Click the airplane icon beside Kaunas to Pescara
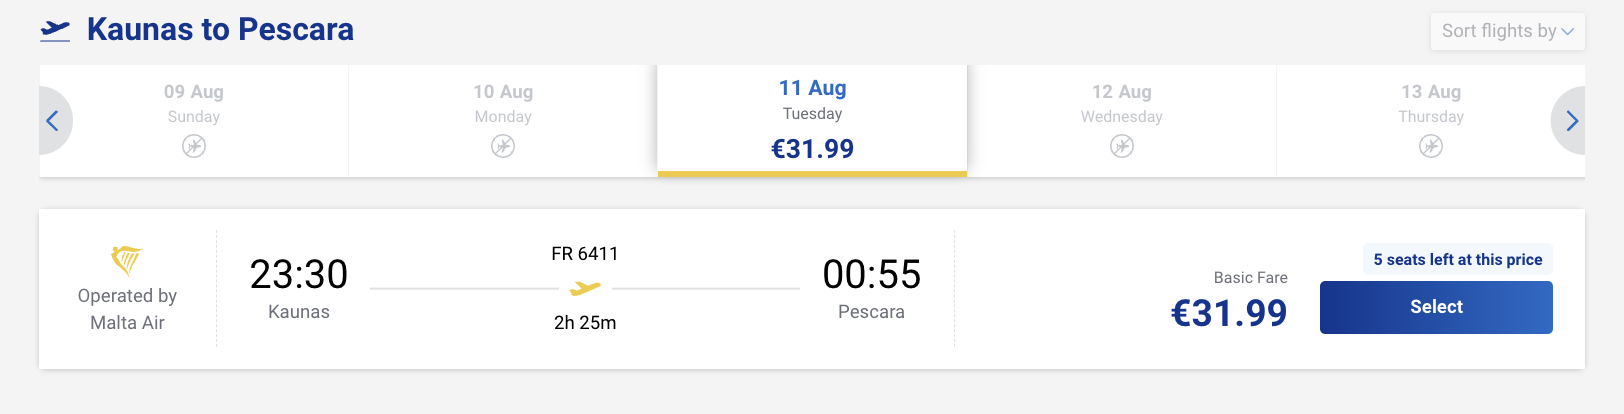The width and height of the screenshot is (1624, 414). point(55,31)
